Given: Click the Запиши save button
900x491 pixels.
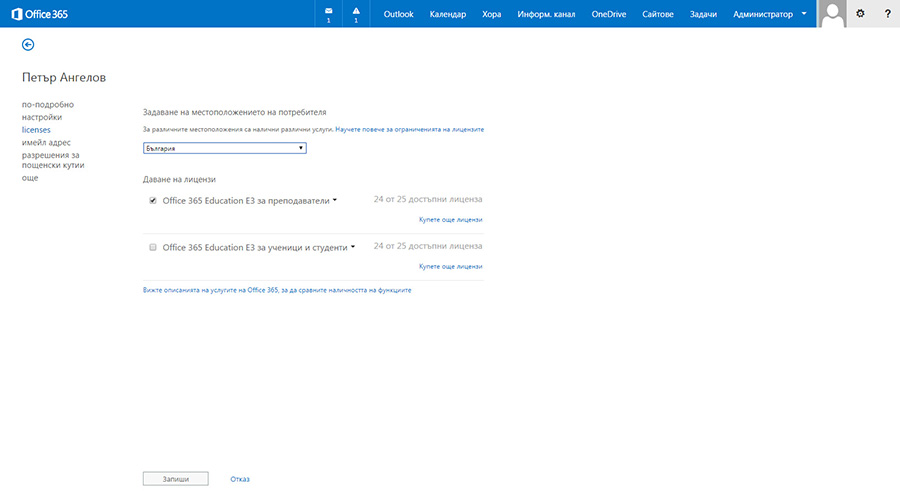Looking at the screenshot, I should tap(176, 479).
